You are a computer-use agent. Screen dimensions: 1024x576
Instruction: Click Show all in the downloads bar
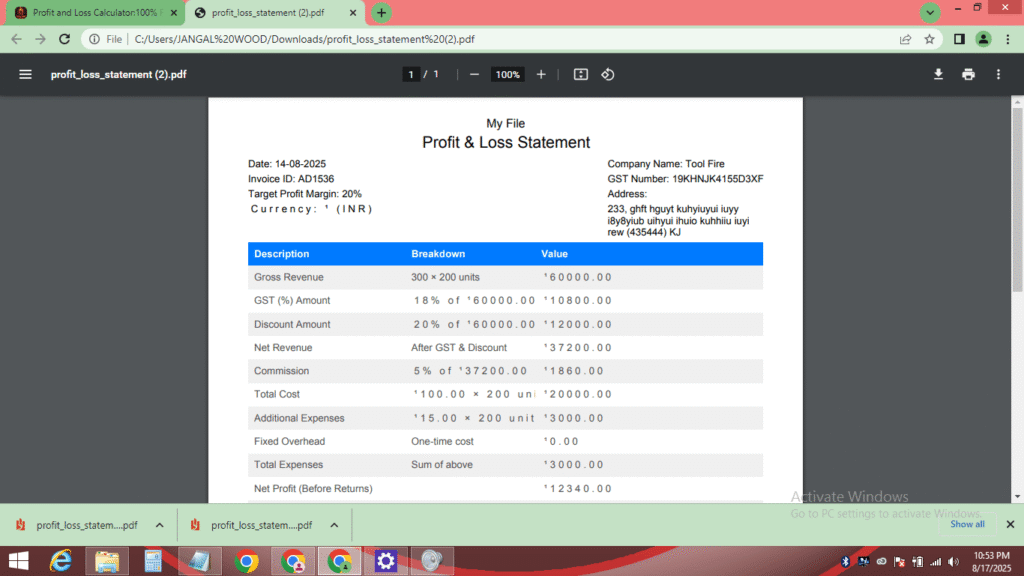tap(966, 524)
